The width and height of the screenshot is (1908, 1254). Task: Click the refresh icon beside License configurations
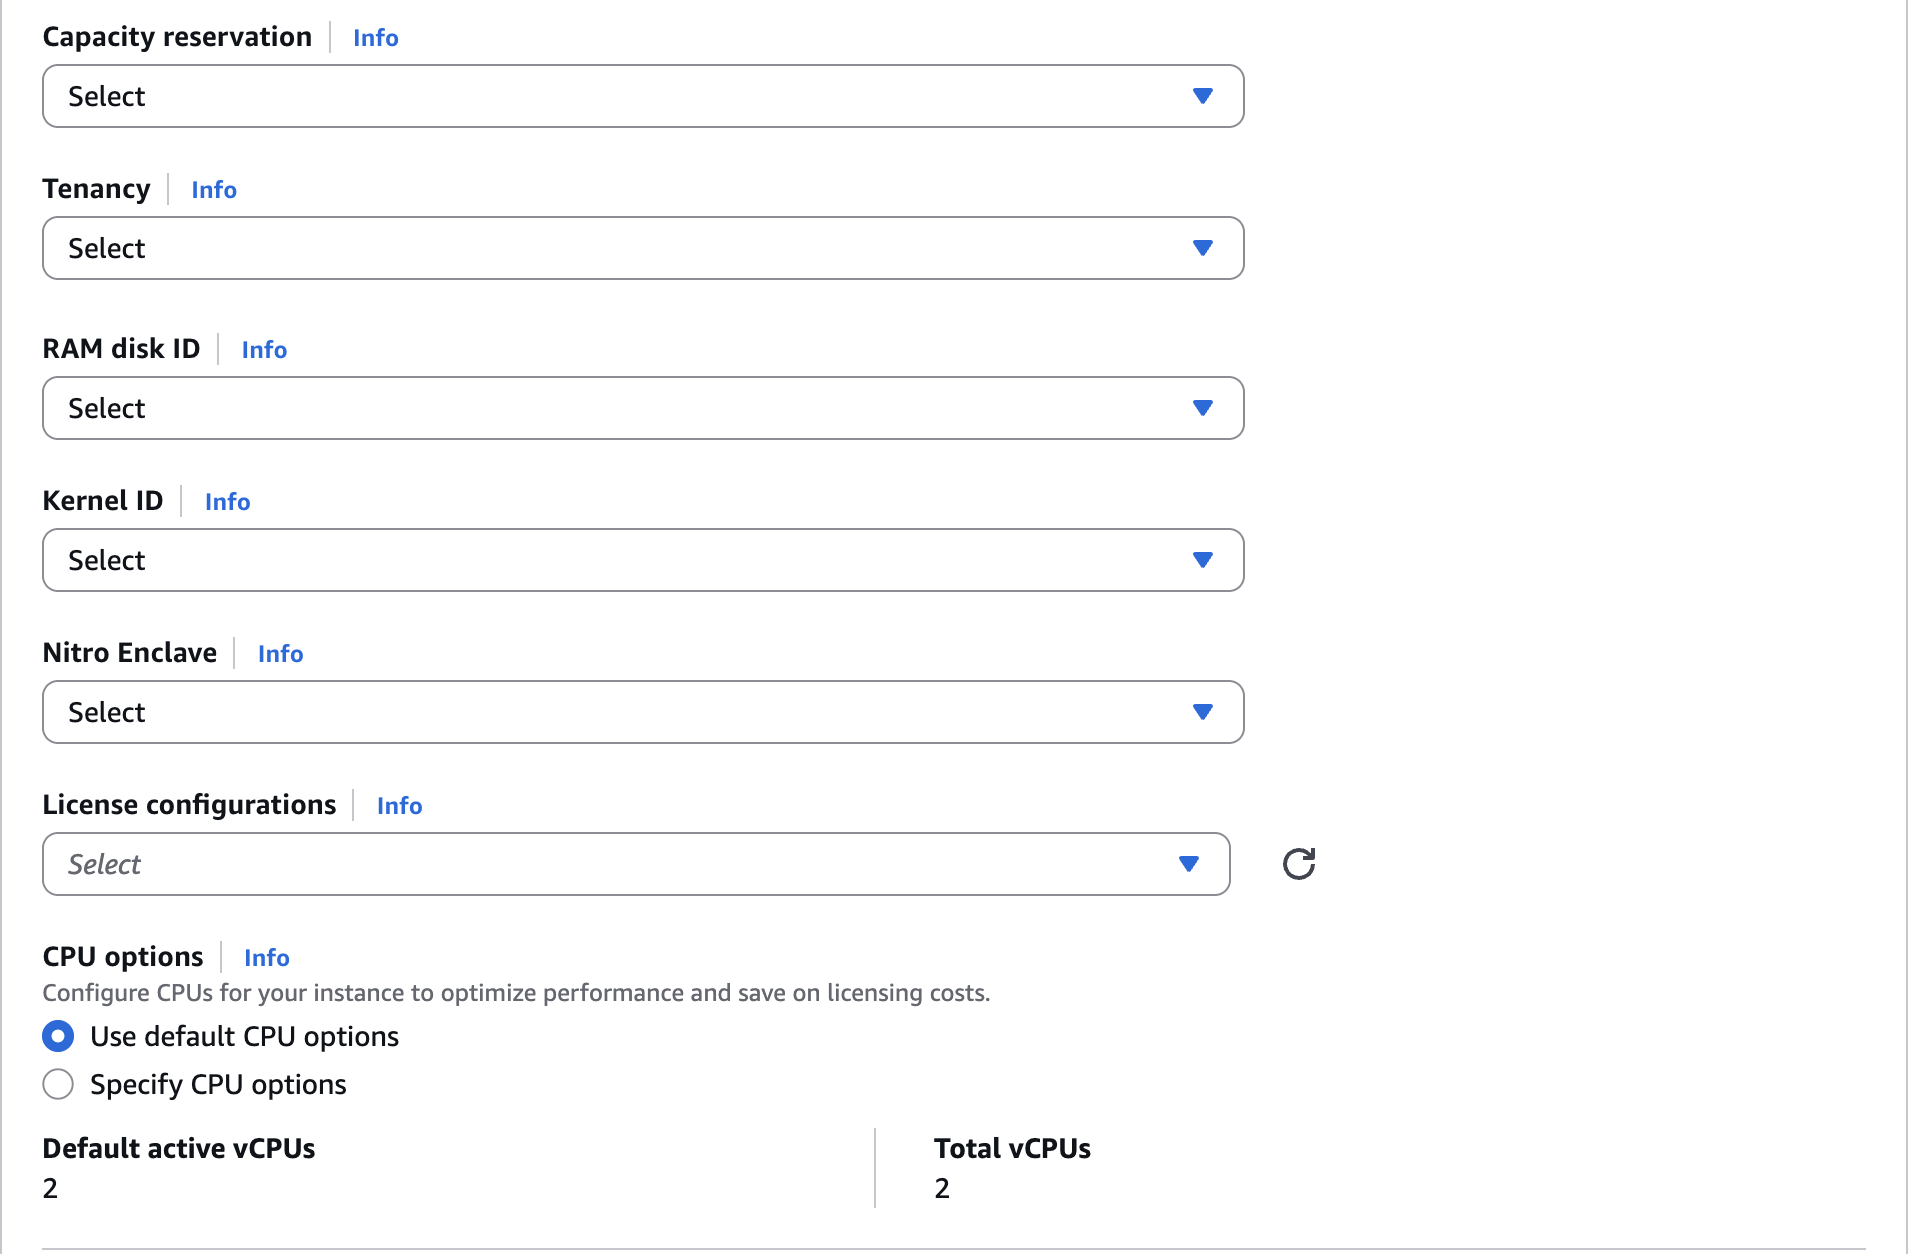1298,864
